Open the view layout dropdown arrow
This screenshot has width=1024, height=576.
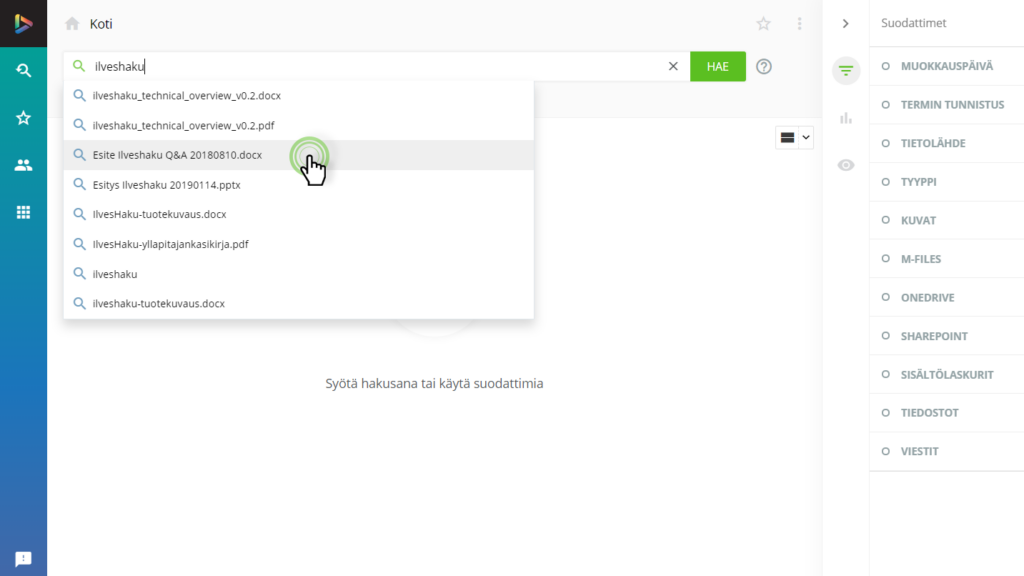coord(806,138)
